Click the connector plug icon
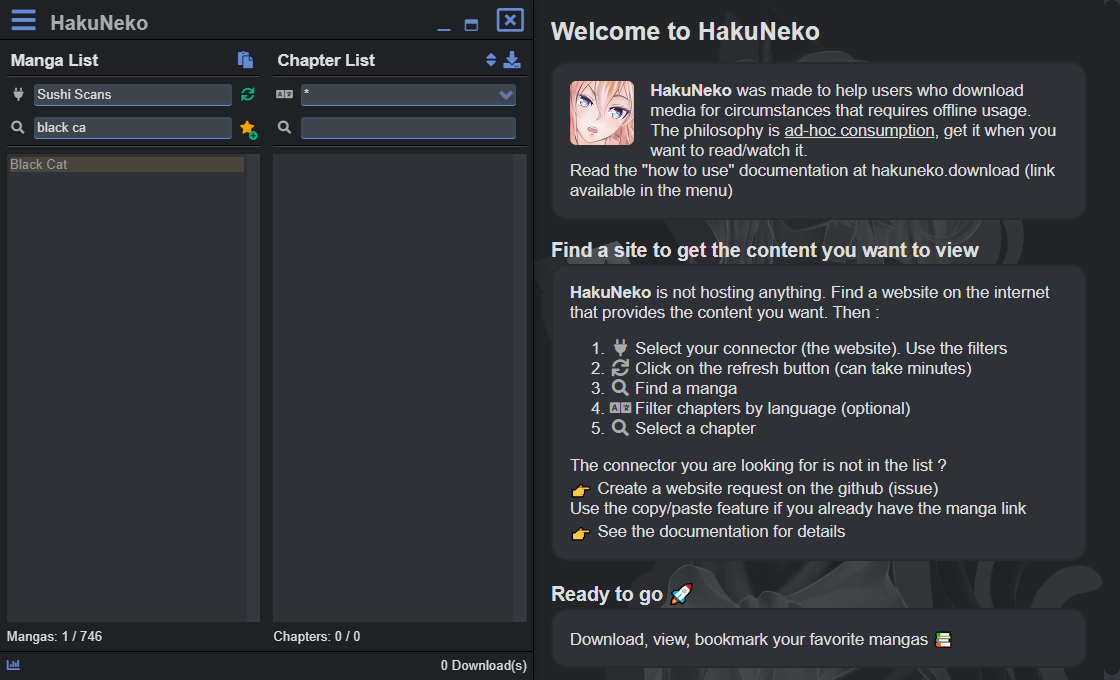Screen dimensions: 1120x680 point(16,93)
